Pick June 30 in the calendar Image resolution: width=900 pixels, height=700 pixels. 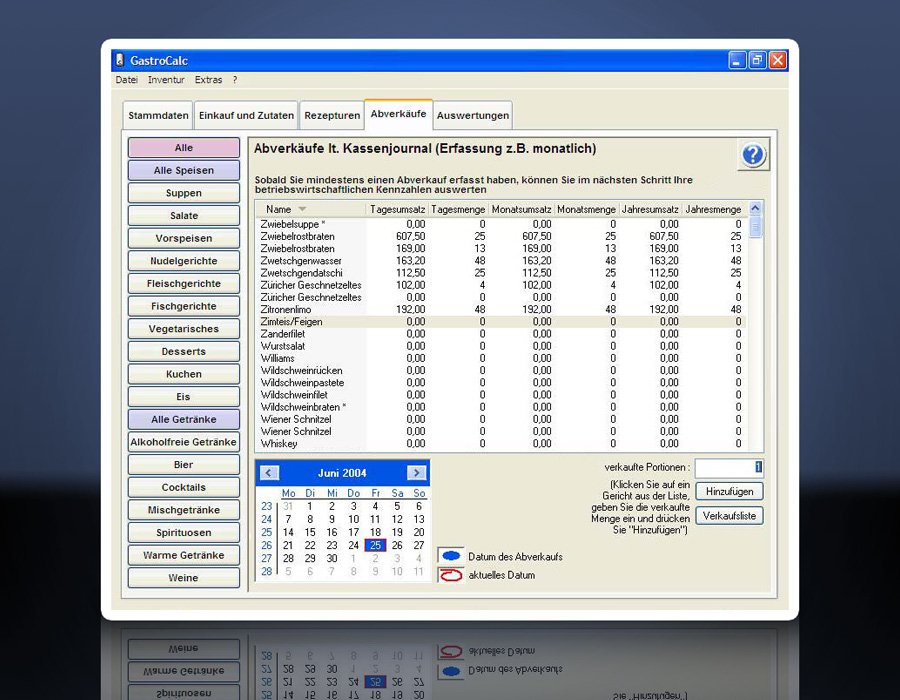pyautogui.click(x=332, y=558)
